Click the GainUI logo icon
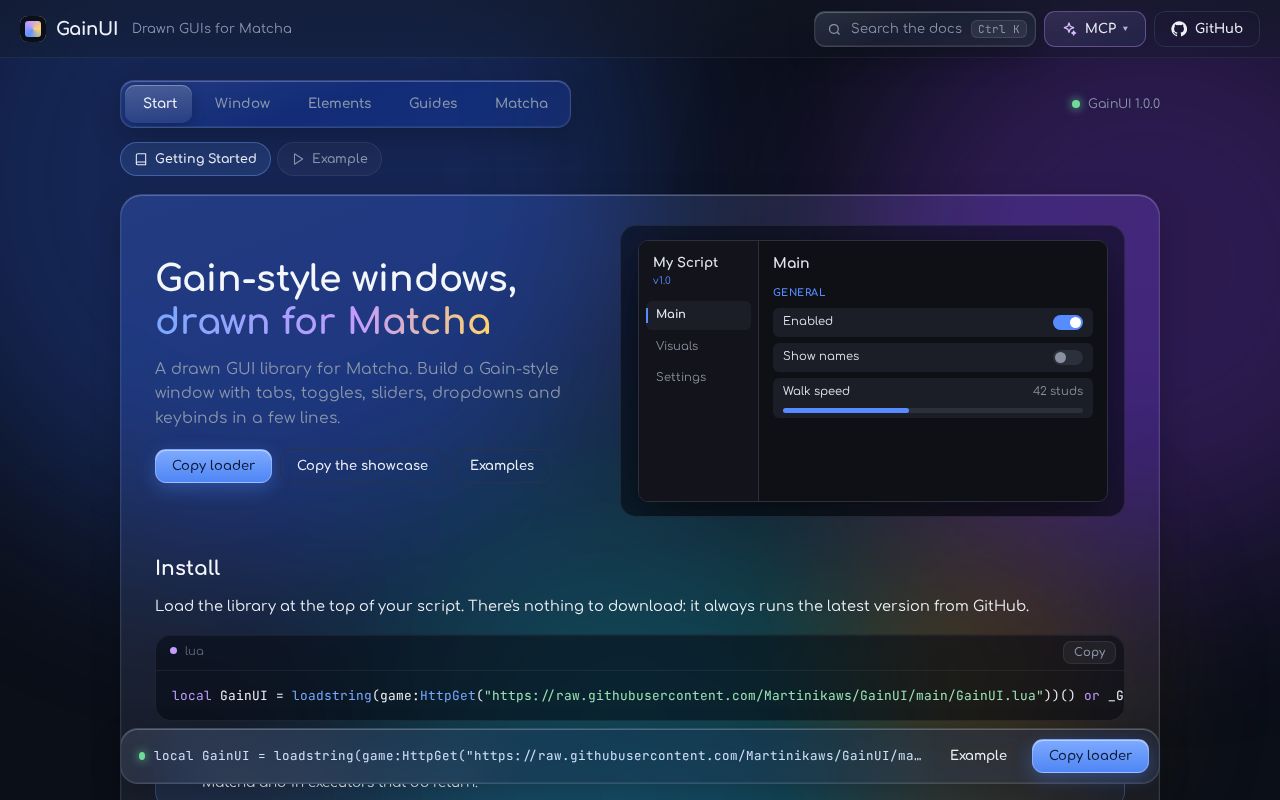The image size is (1280, 800). click(33, 28)
